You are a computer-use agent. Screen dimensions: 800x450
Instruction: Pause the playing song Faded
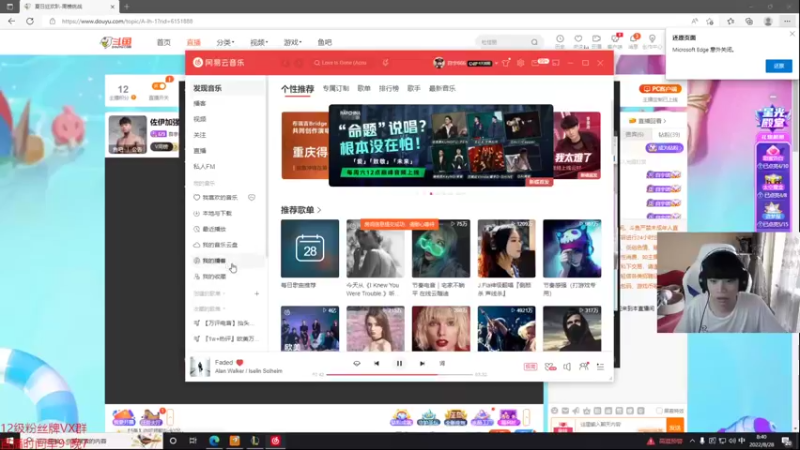pos(399,363)
